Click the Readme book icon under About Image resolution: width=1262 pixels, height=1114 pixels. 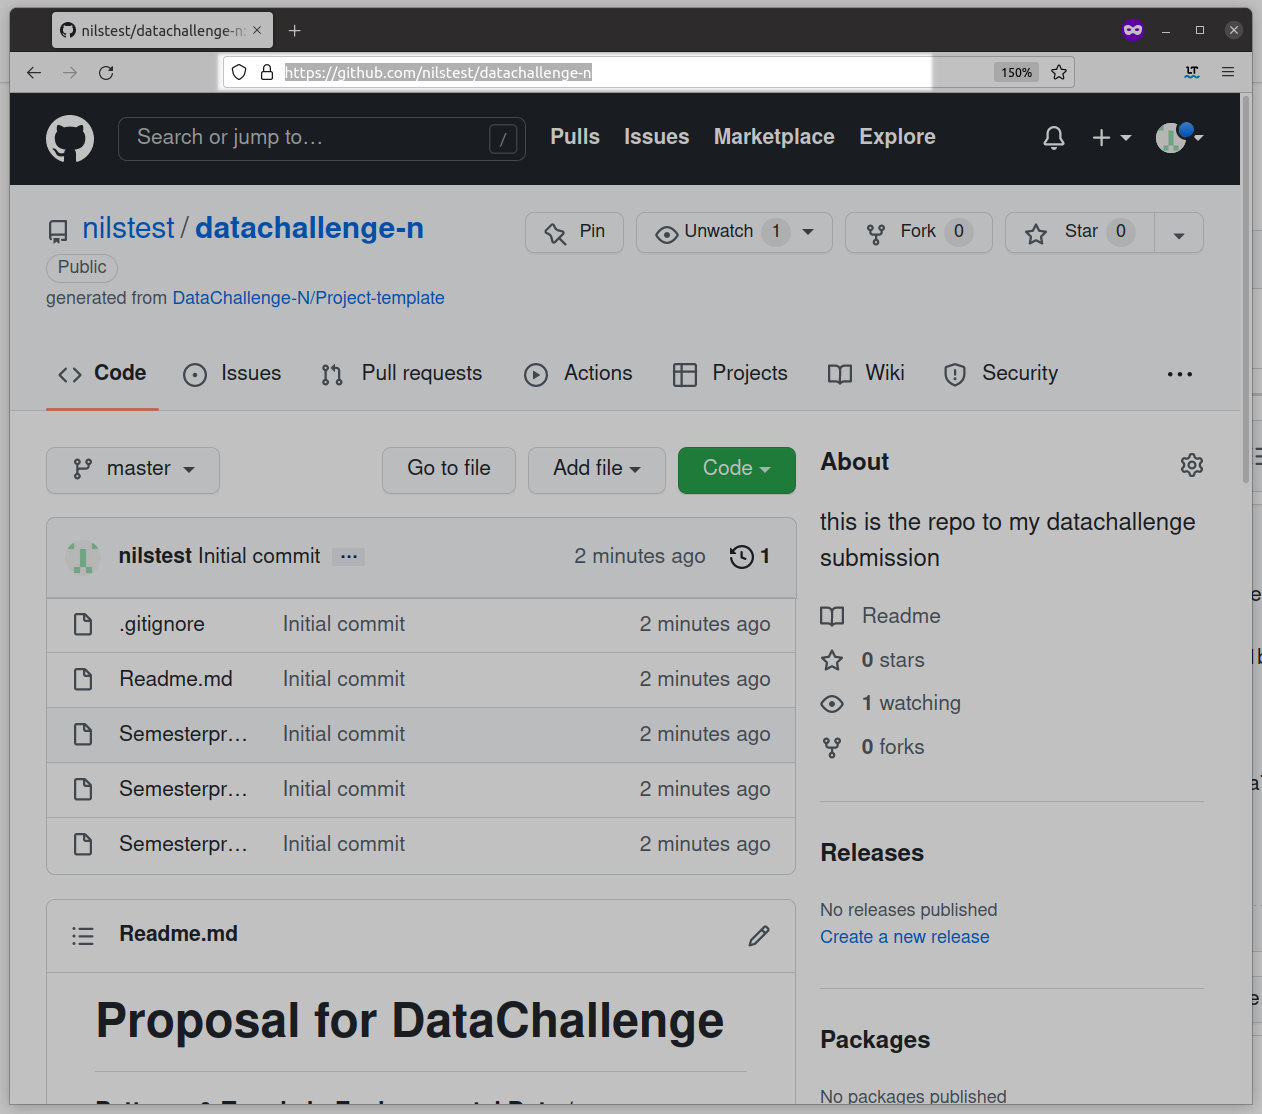(x=832, y=616)
